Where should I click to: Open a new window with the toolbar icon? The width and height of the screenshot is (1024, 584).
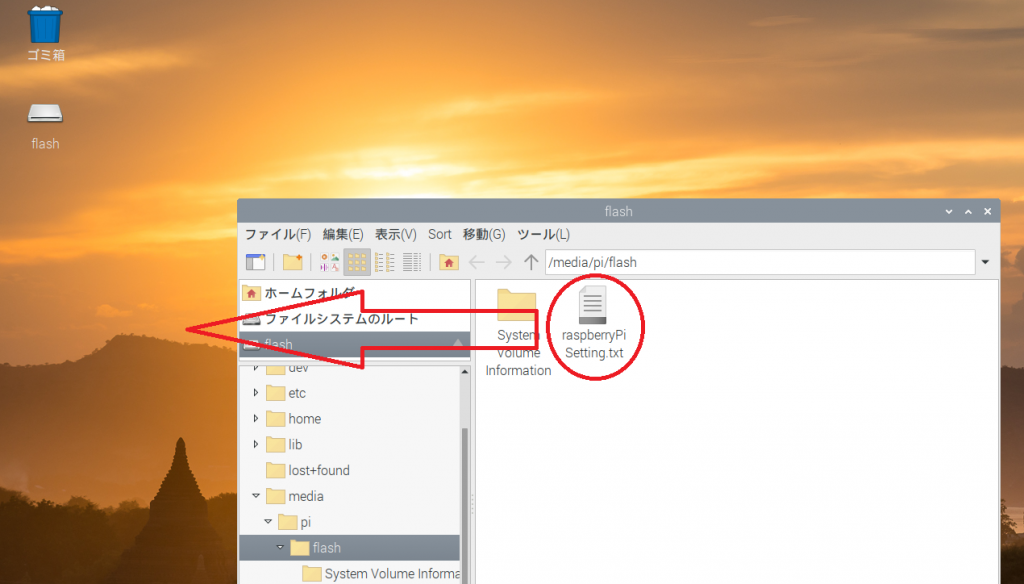click(x=256, y=262)
